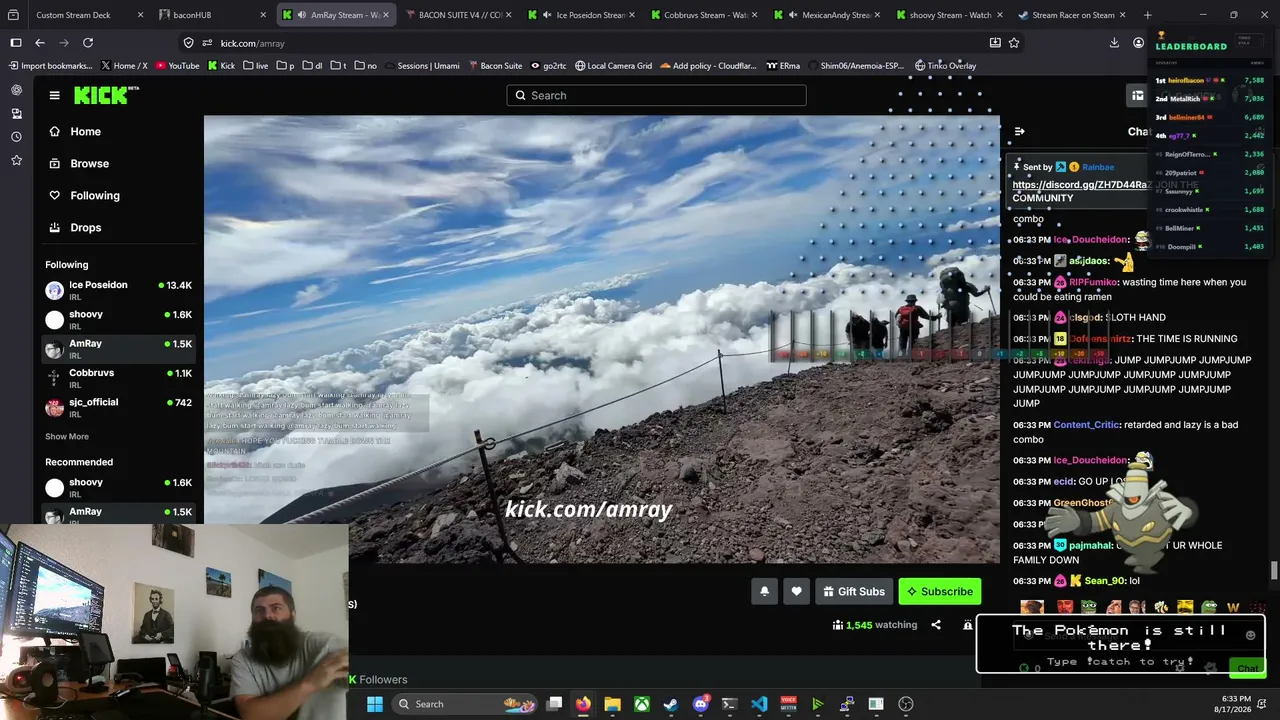Open Ice Poseidon's channel from Following list
The height and width of the screenshot is (720, 1280).
tap(118, 290)
